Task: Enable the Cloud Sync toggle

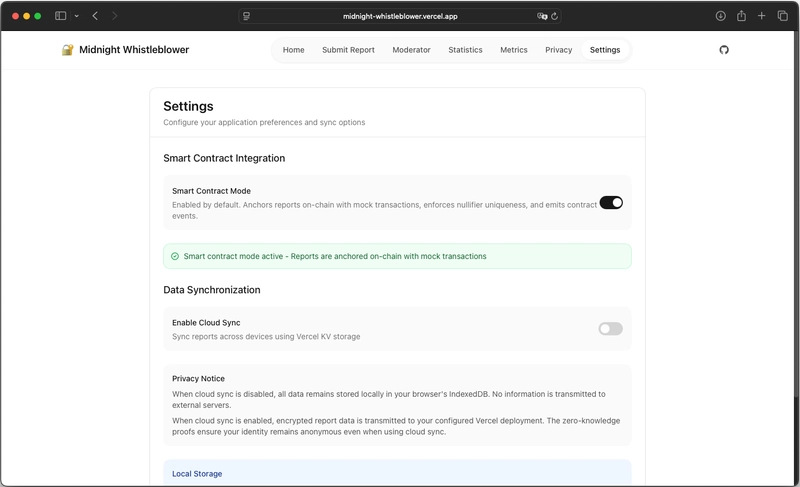Action: (610, 329)
